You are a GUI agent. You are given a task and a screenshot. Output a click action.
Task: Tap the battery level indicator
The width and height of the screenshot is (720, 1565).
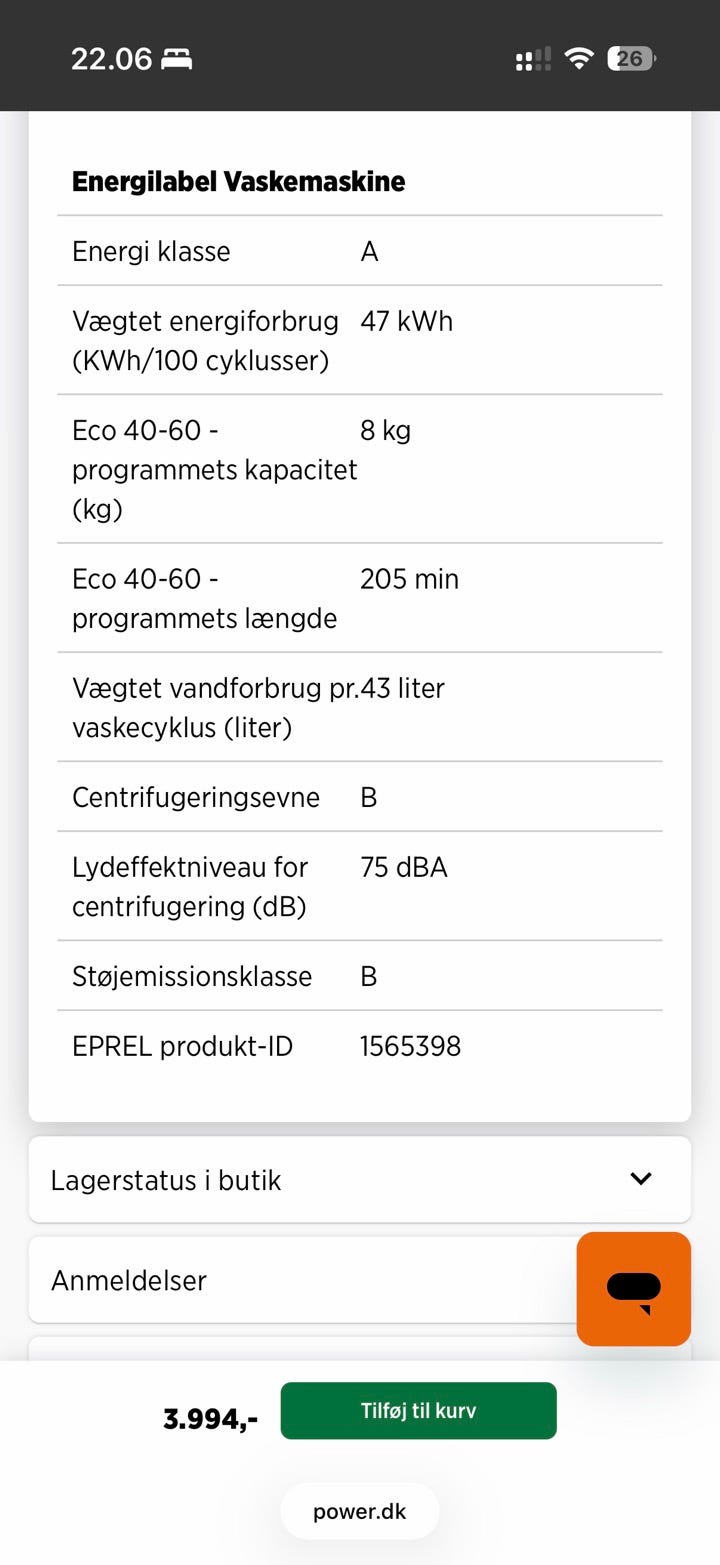631,59
